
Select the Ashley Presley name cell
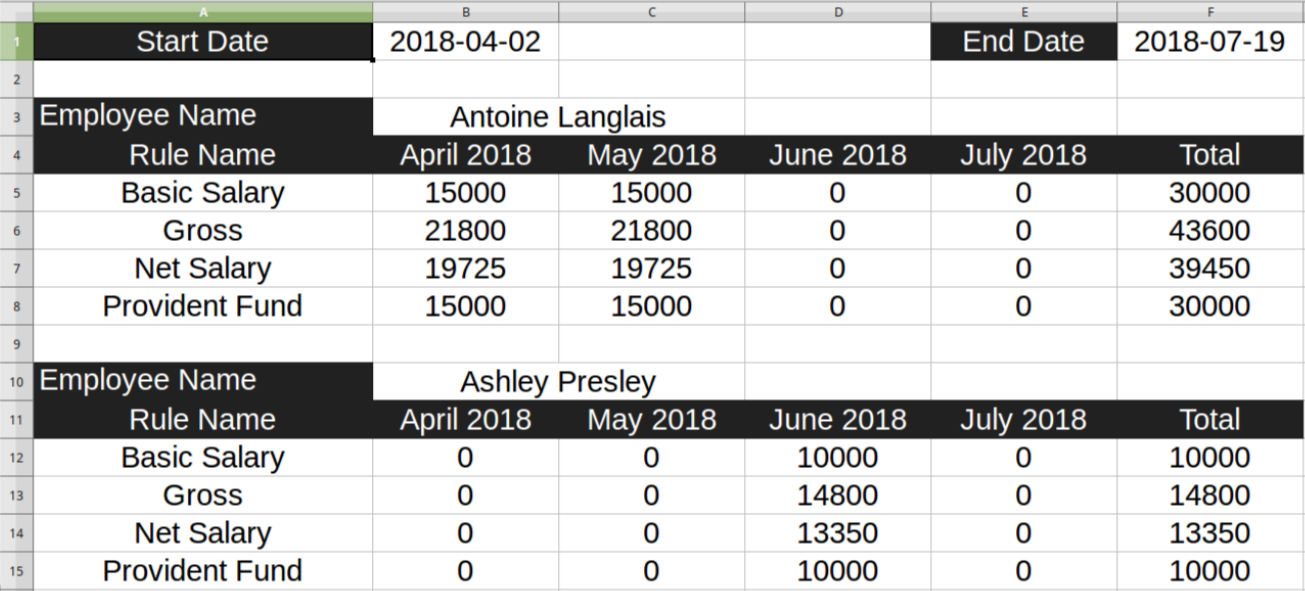click(x=558, y=382)
